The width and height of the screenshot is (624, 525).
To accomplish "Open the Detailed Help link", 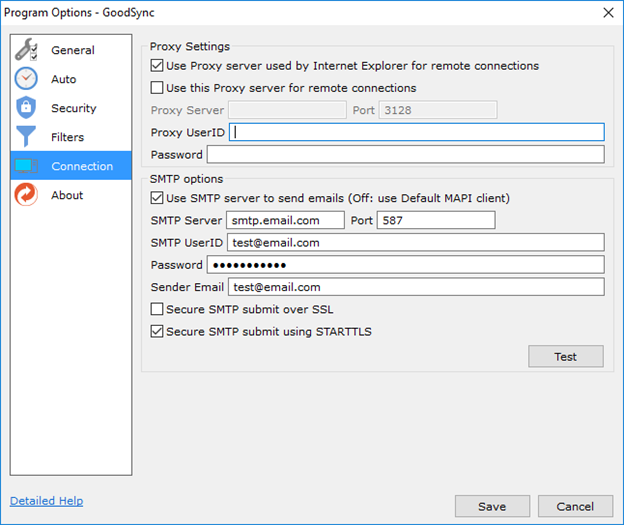I will 47,501.
